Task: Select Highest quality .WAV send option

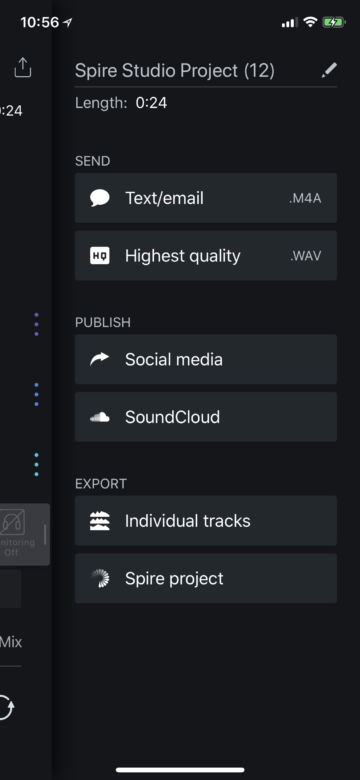Action: click(x=206, y=256)
